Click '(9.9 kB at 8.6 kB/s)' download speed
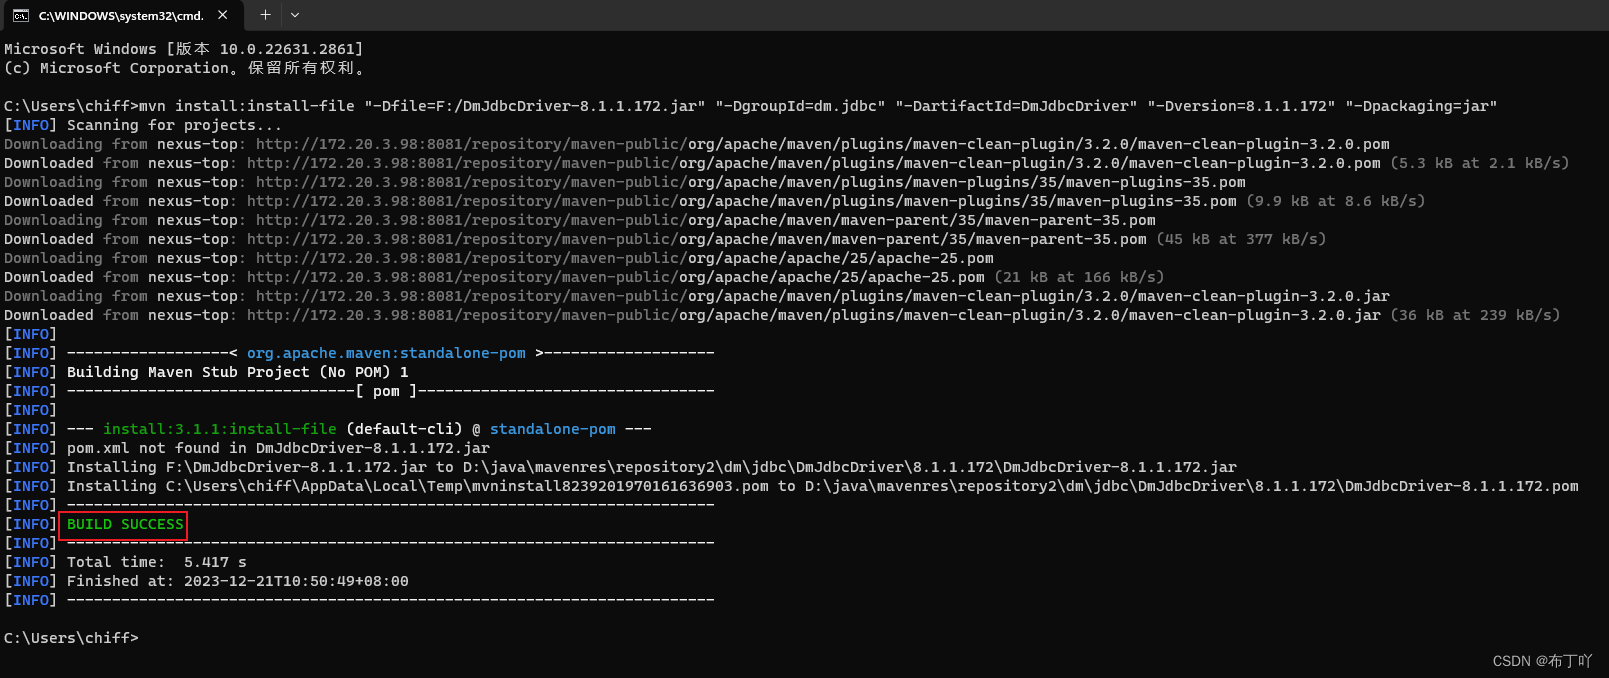 (x=1335, y=201)
